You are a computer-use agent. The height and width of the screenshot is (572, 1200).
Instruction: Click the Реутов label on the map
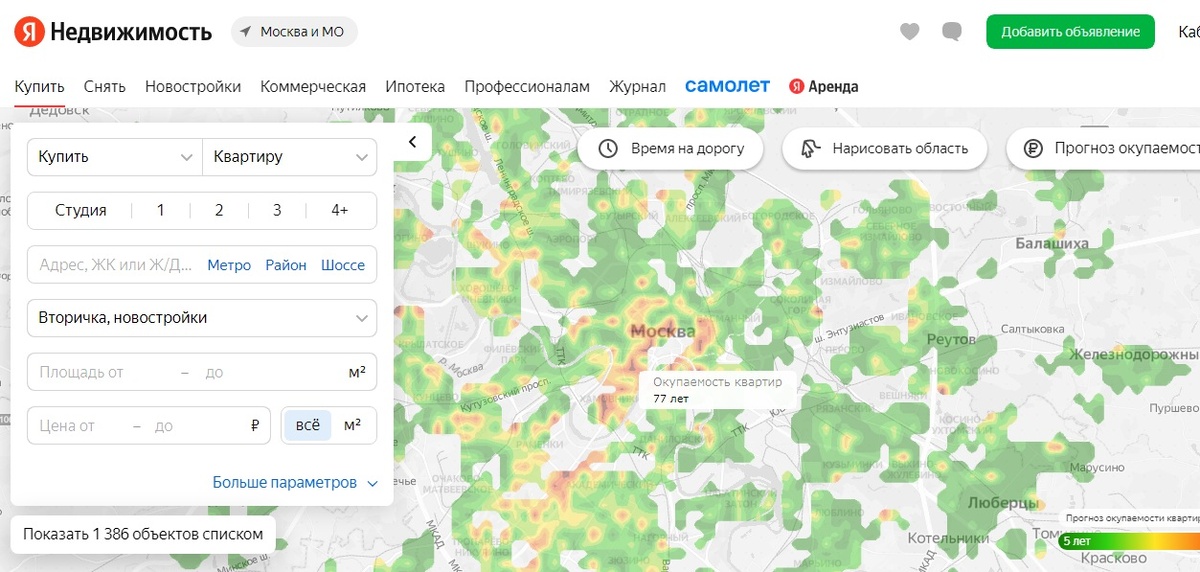(x=951, y=340)
